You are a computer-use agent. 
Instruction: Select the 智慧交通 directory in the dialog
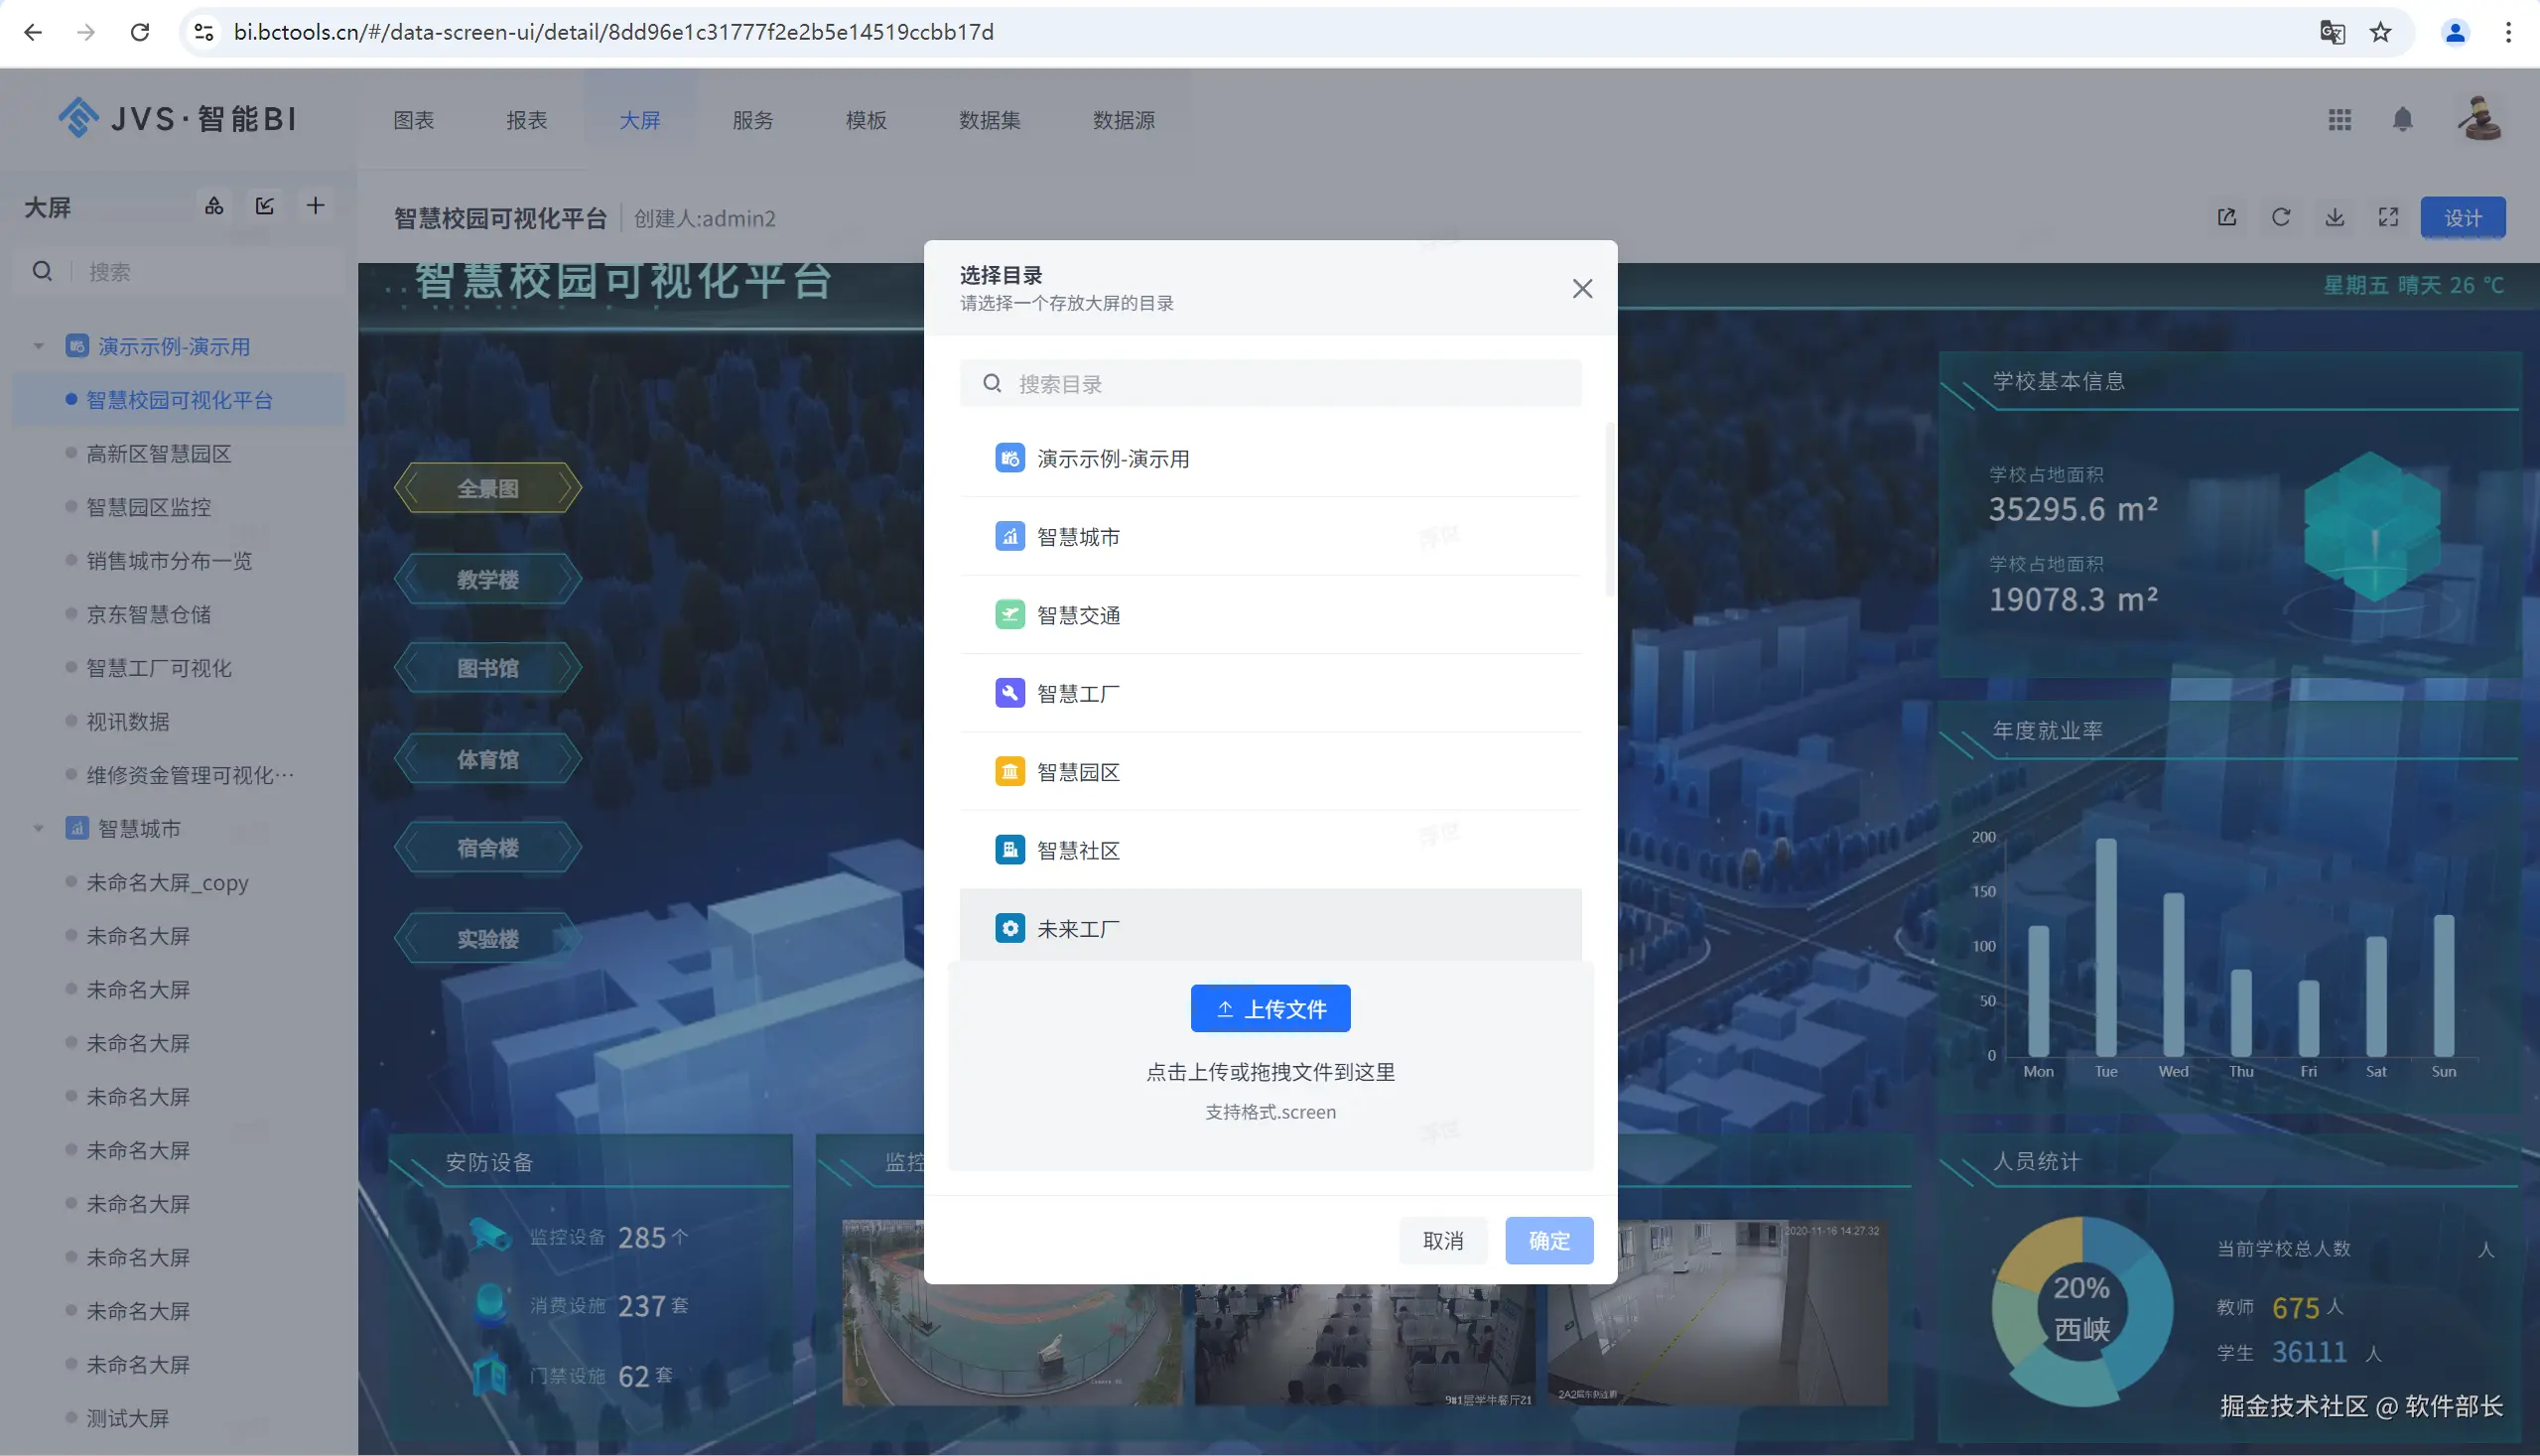click(x=1078, y=615)
